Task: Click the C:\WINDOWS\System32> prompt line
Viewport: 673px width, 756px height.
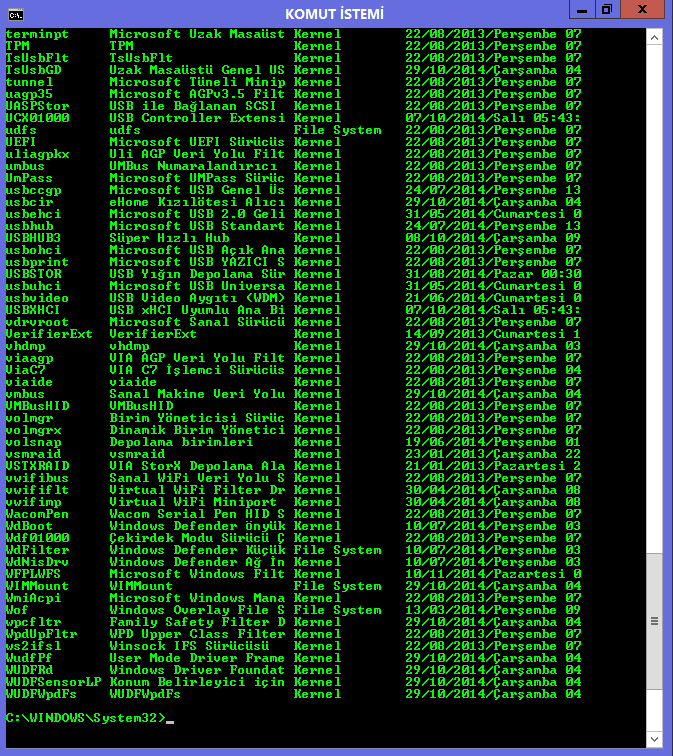Action: (x=85, y=718)
